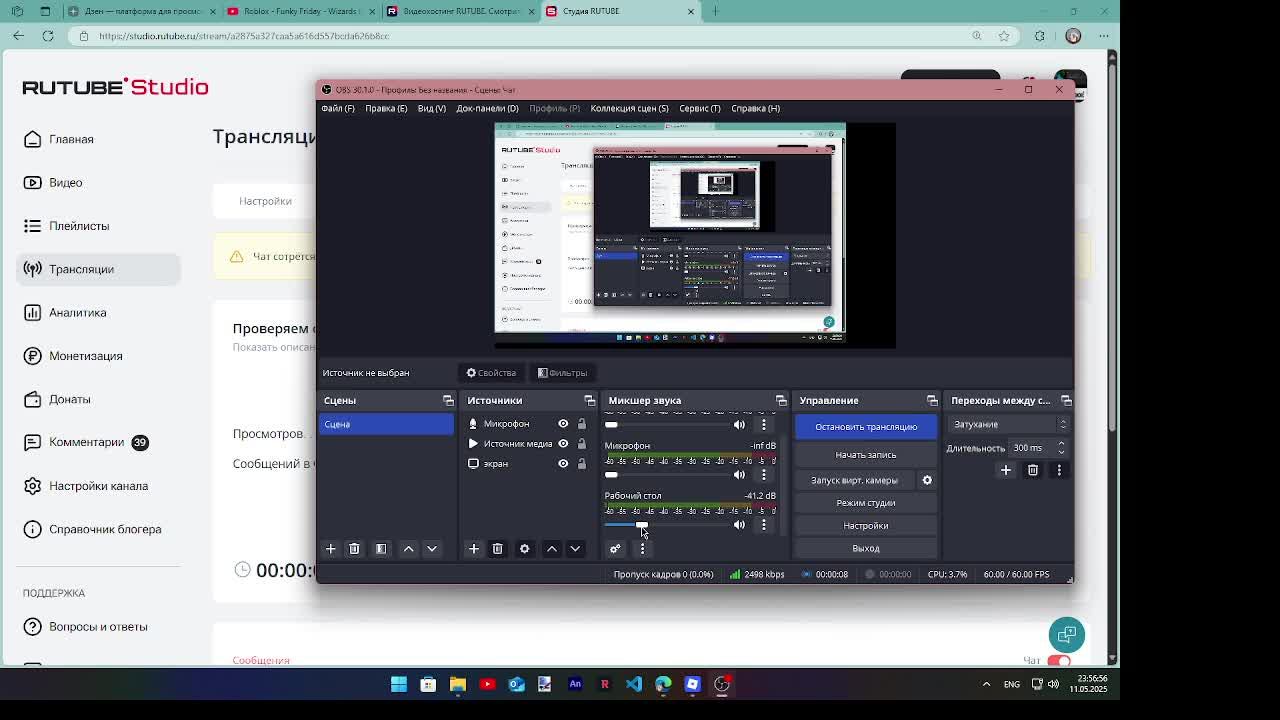
Task: Open the Файл menu in OBS
Action: [338, 108]
